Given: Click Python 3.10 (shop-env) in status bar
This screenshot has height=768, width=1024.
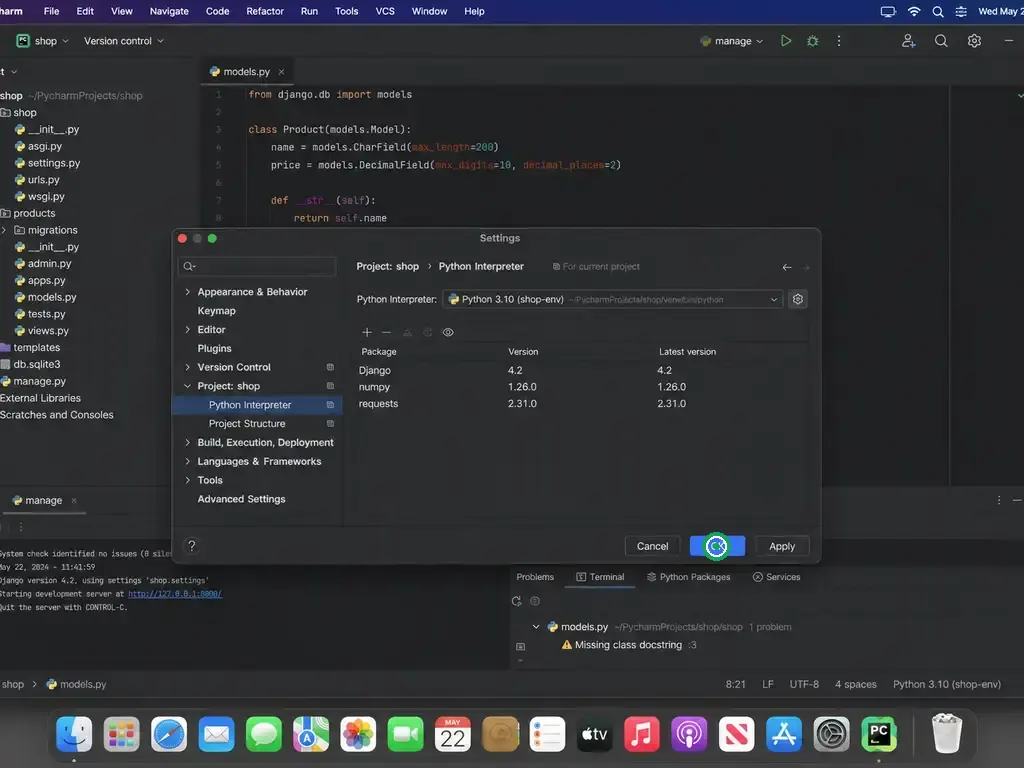Looking at the screenshot, I should tap(946, 684).
